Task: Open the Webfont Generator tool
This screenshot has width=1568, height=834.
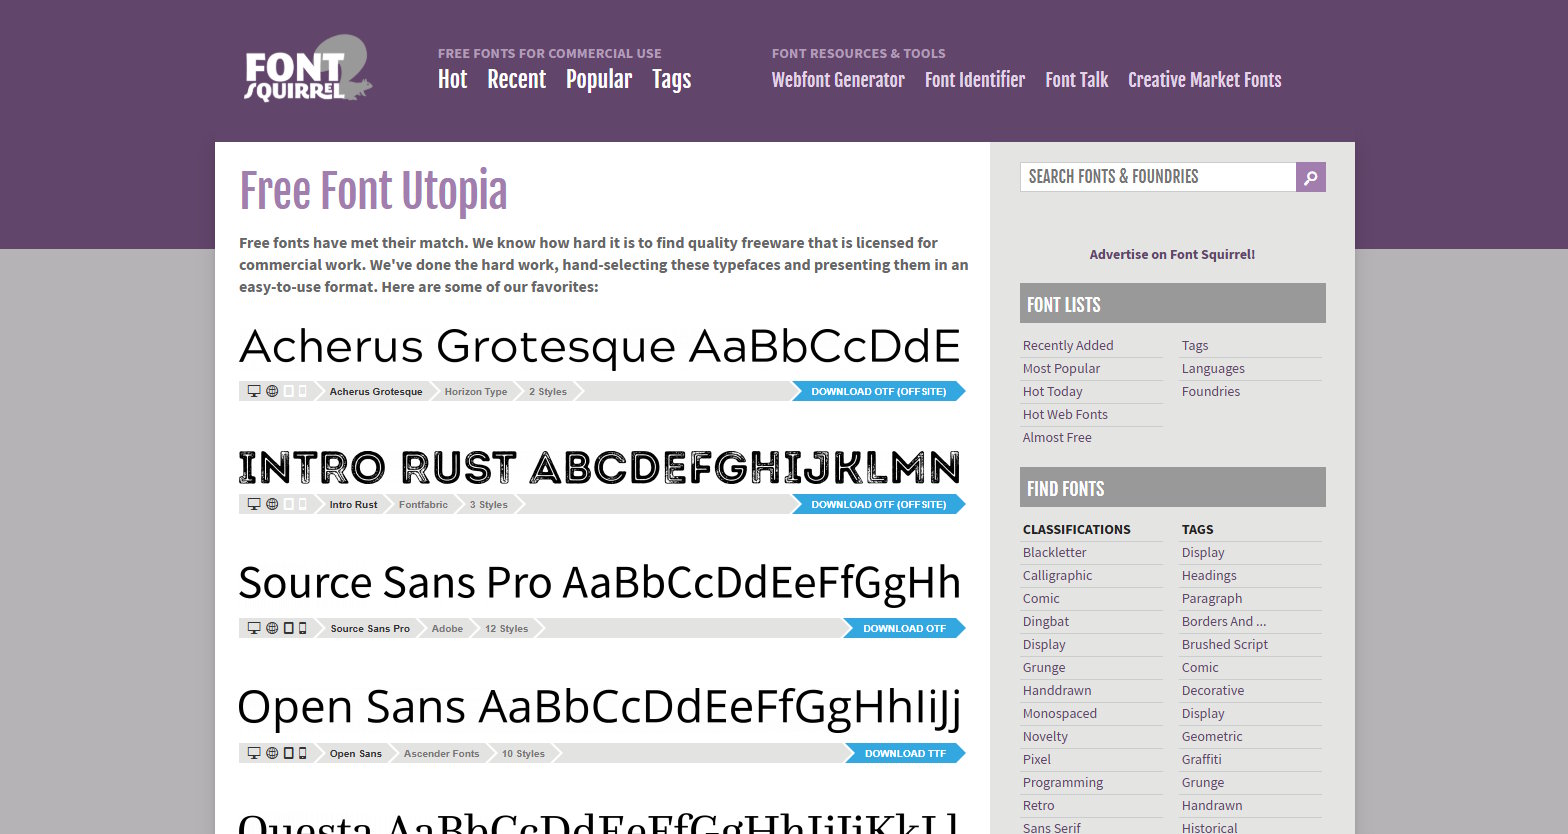Action: coord(838,80)
